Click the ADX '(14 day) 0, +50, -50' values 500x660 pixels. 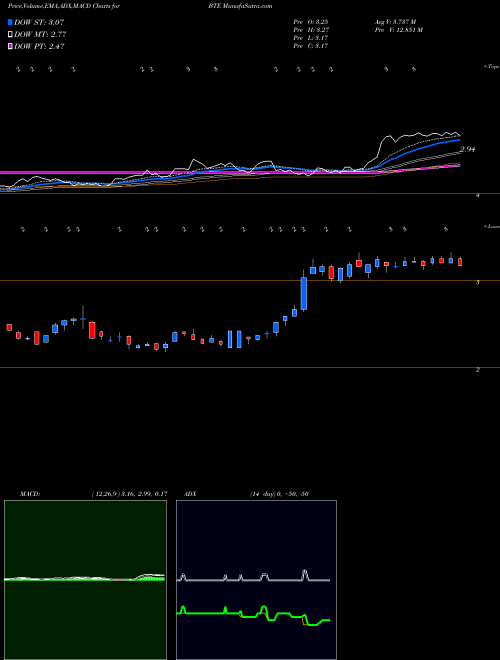coord(279,494)
